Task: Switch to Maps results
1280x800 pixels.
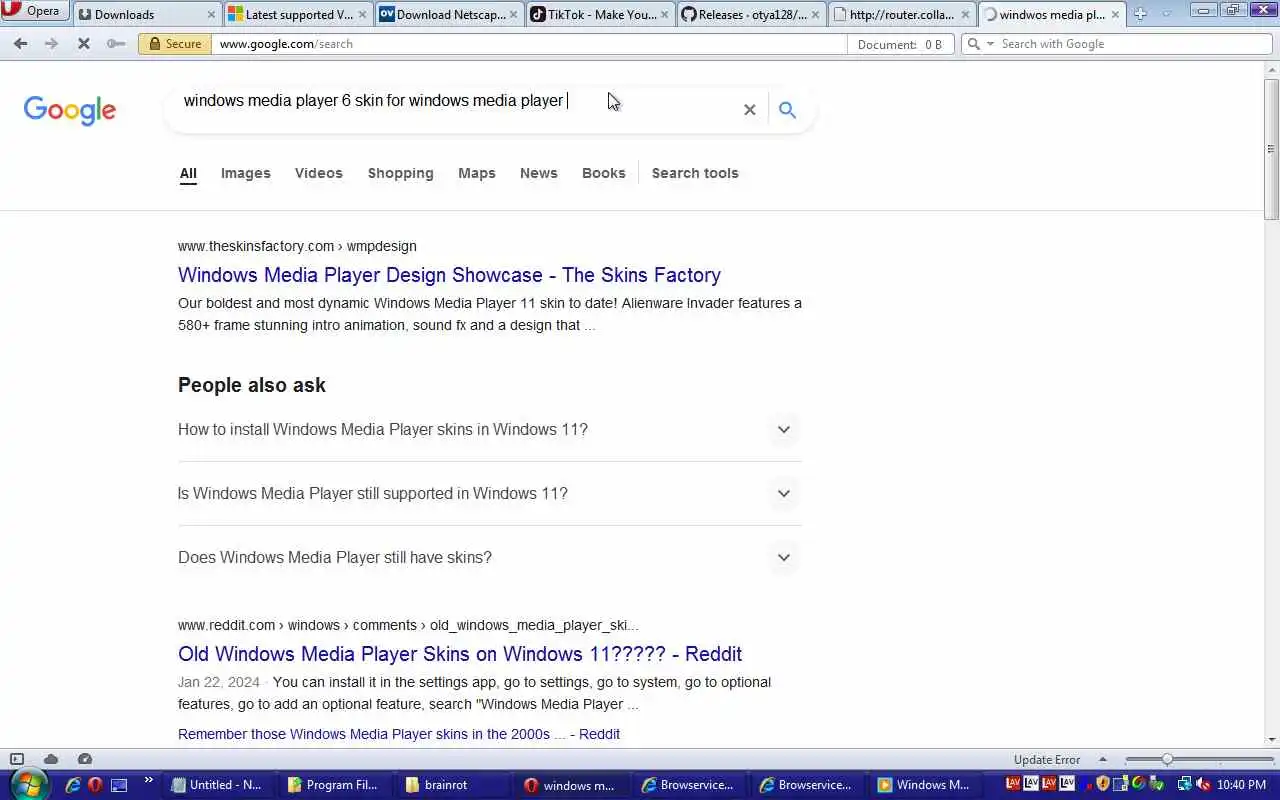Action: [477, 173]
